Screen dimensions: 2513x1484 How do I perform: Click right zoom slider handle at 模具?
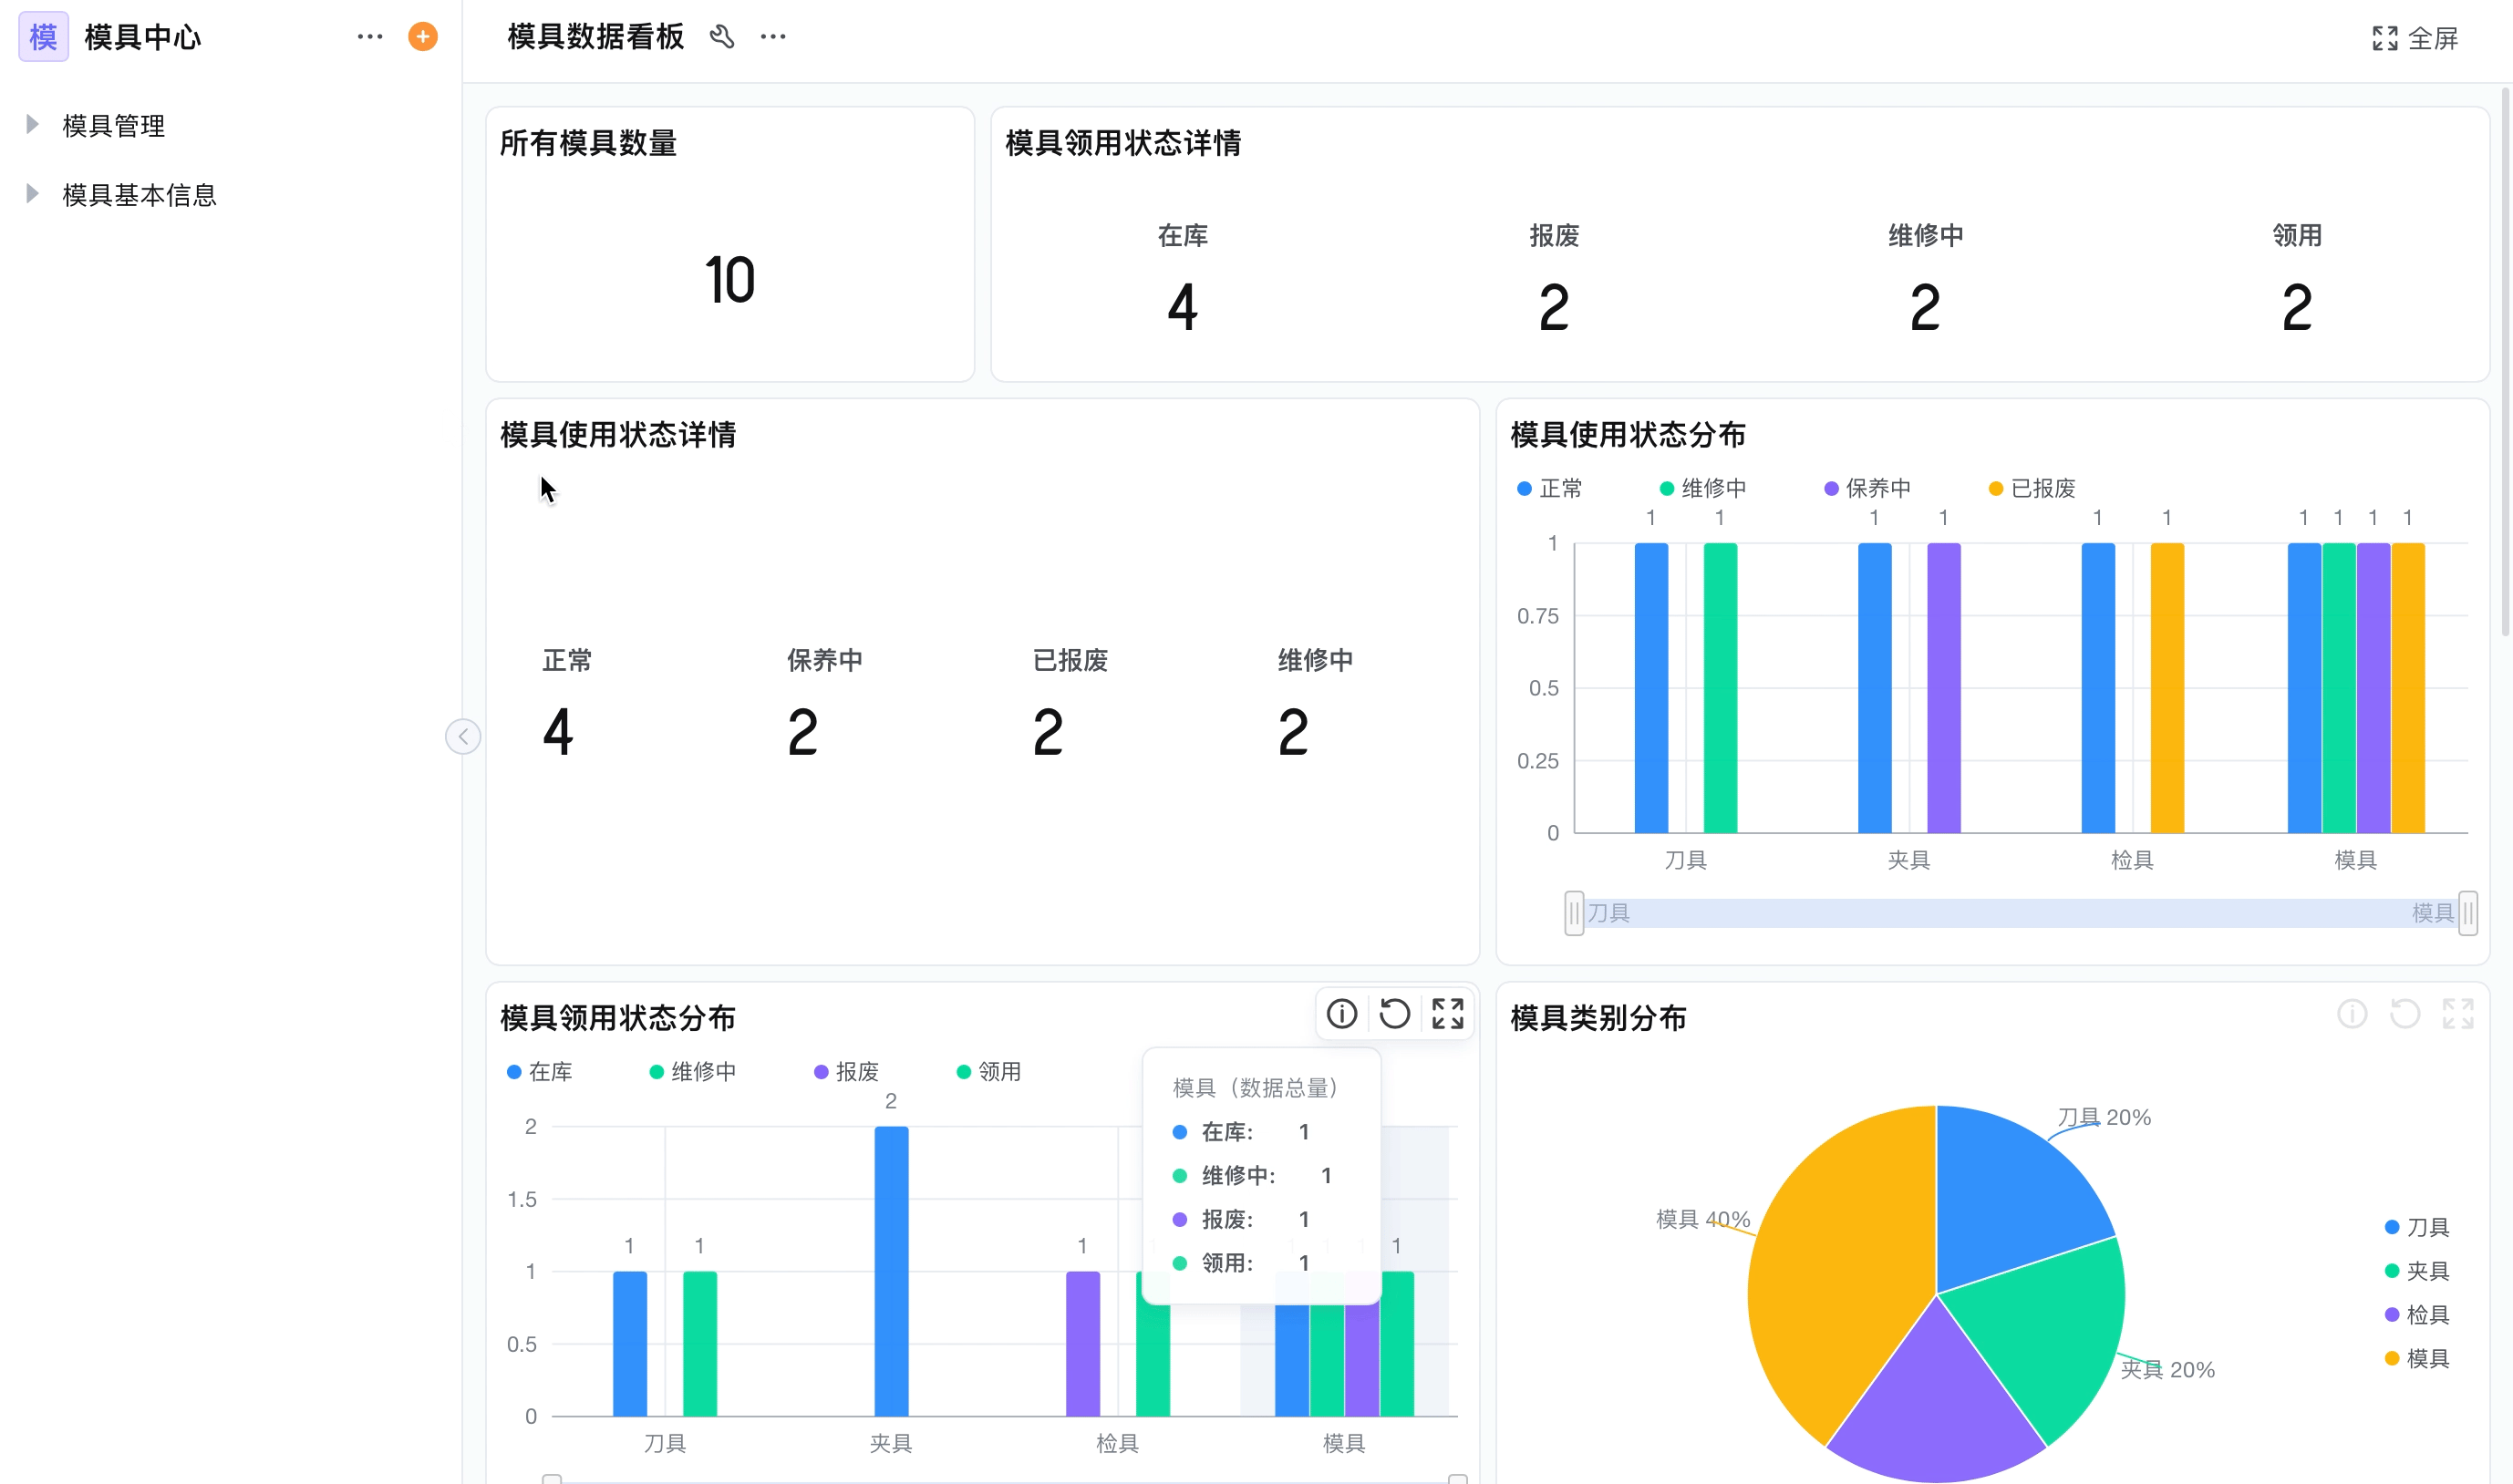2468,913
